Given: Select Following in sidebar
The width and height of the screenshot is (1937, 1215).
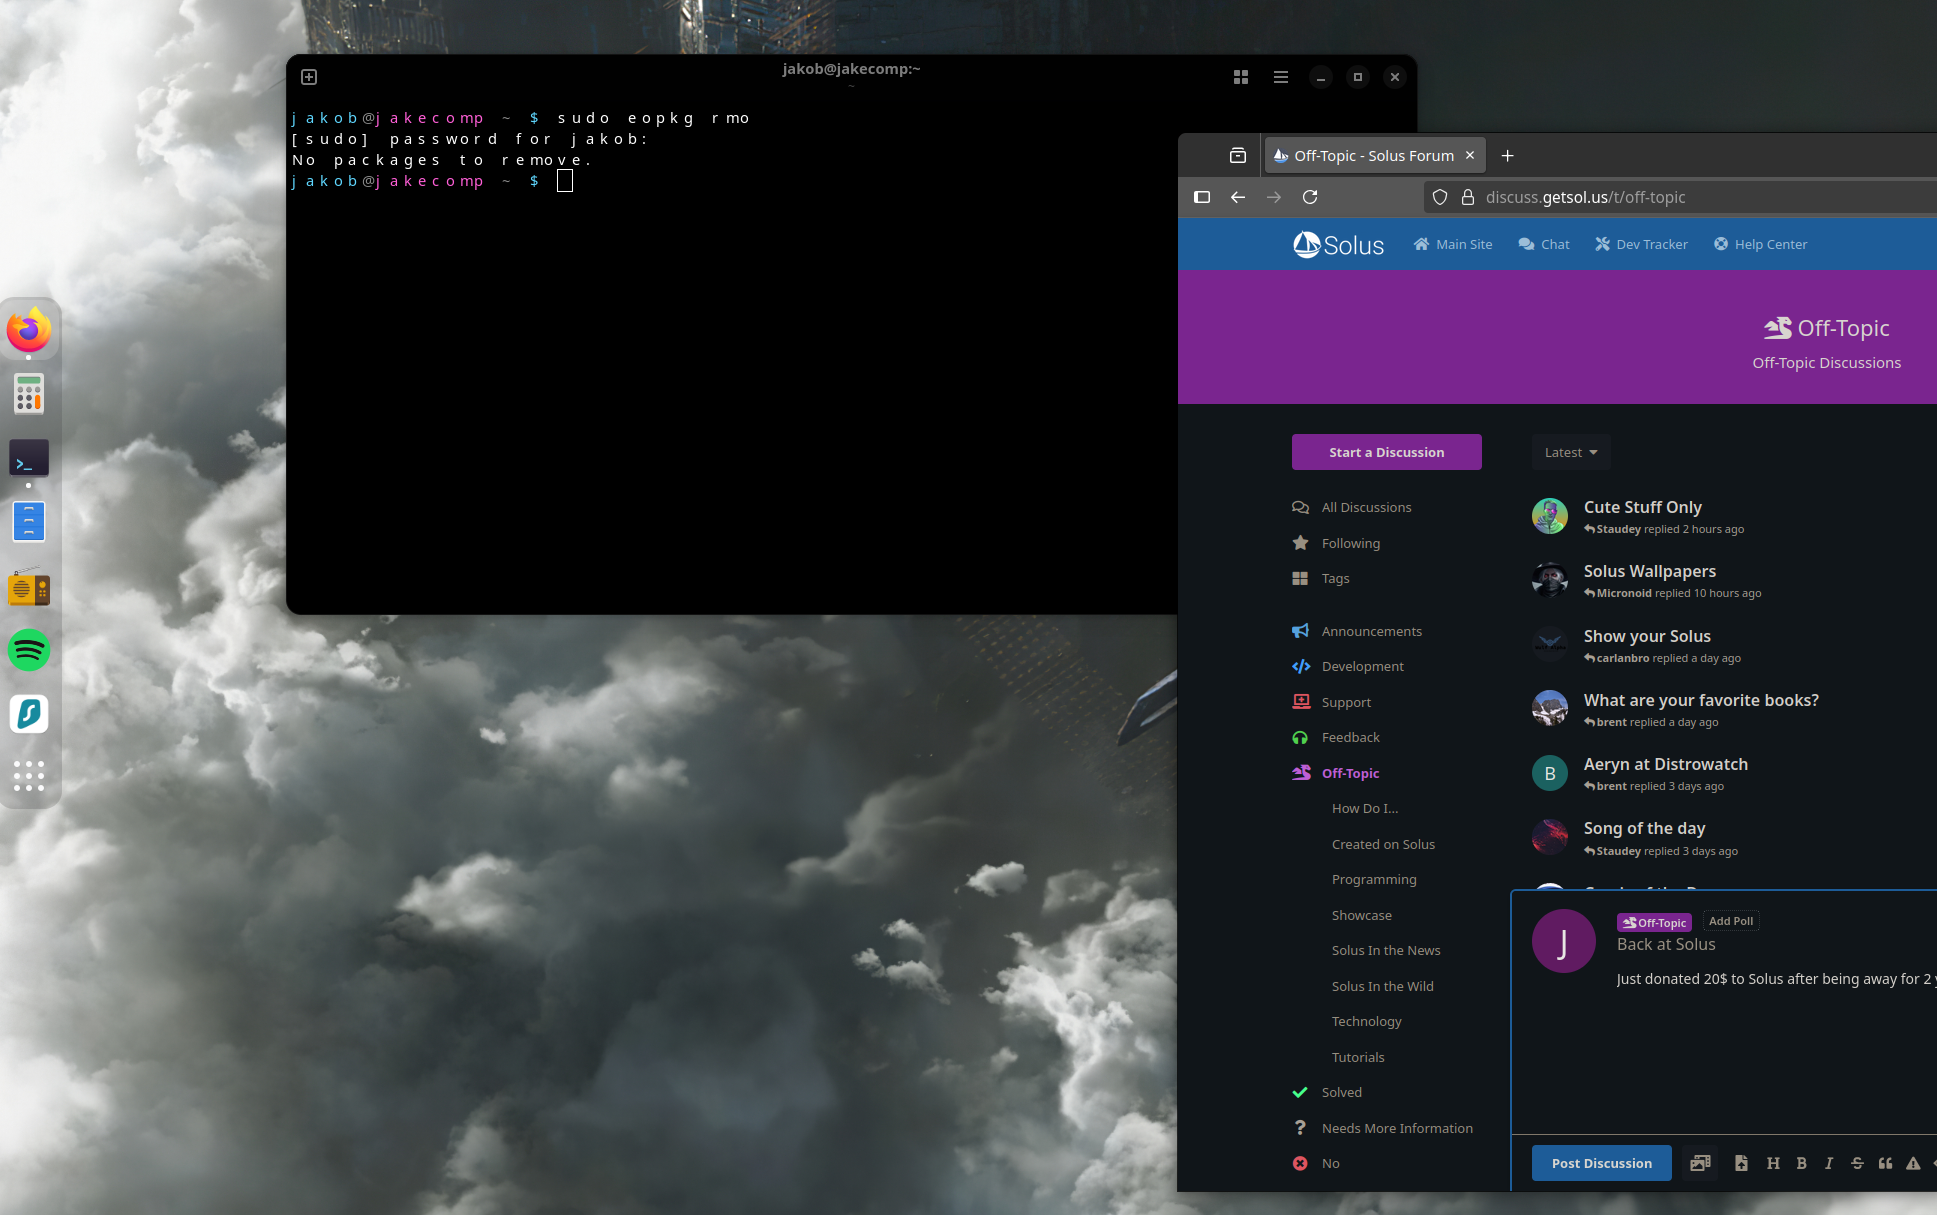Looking at the screenshot, I should [1336, 543].
